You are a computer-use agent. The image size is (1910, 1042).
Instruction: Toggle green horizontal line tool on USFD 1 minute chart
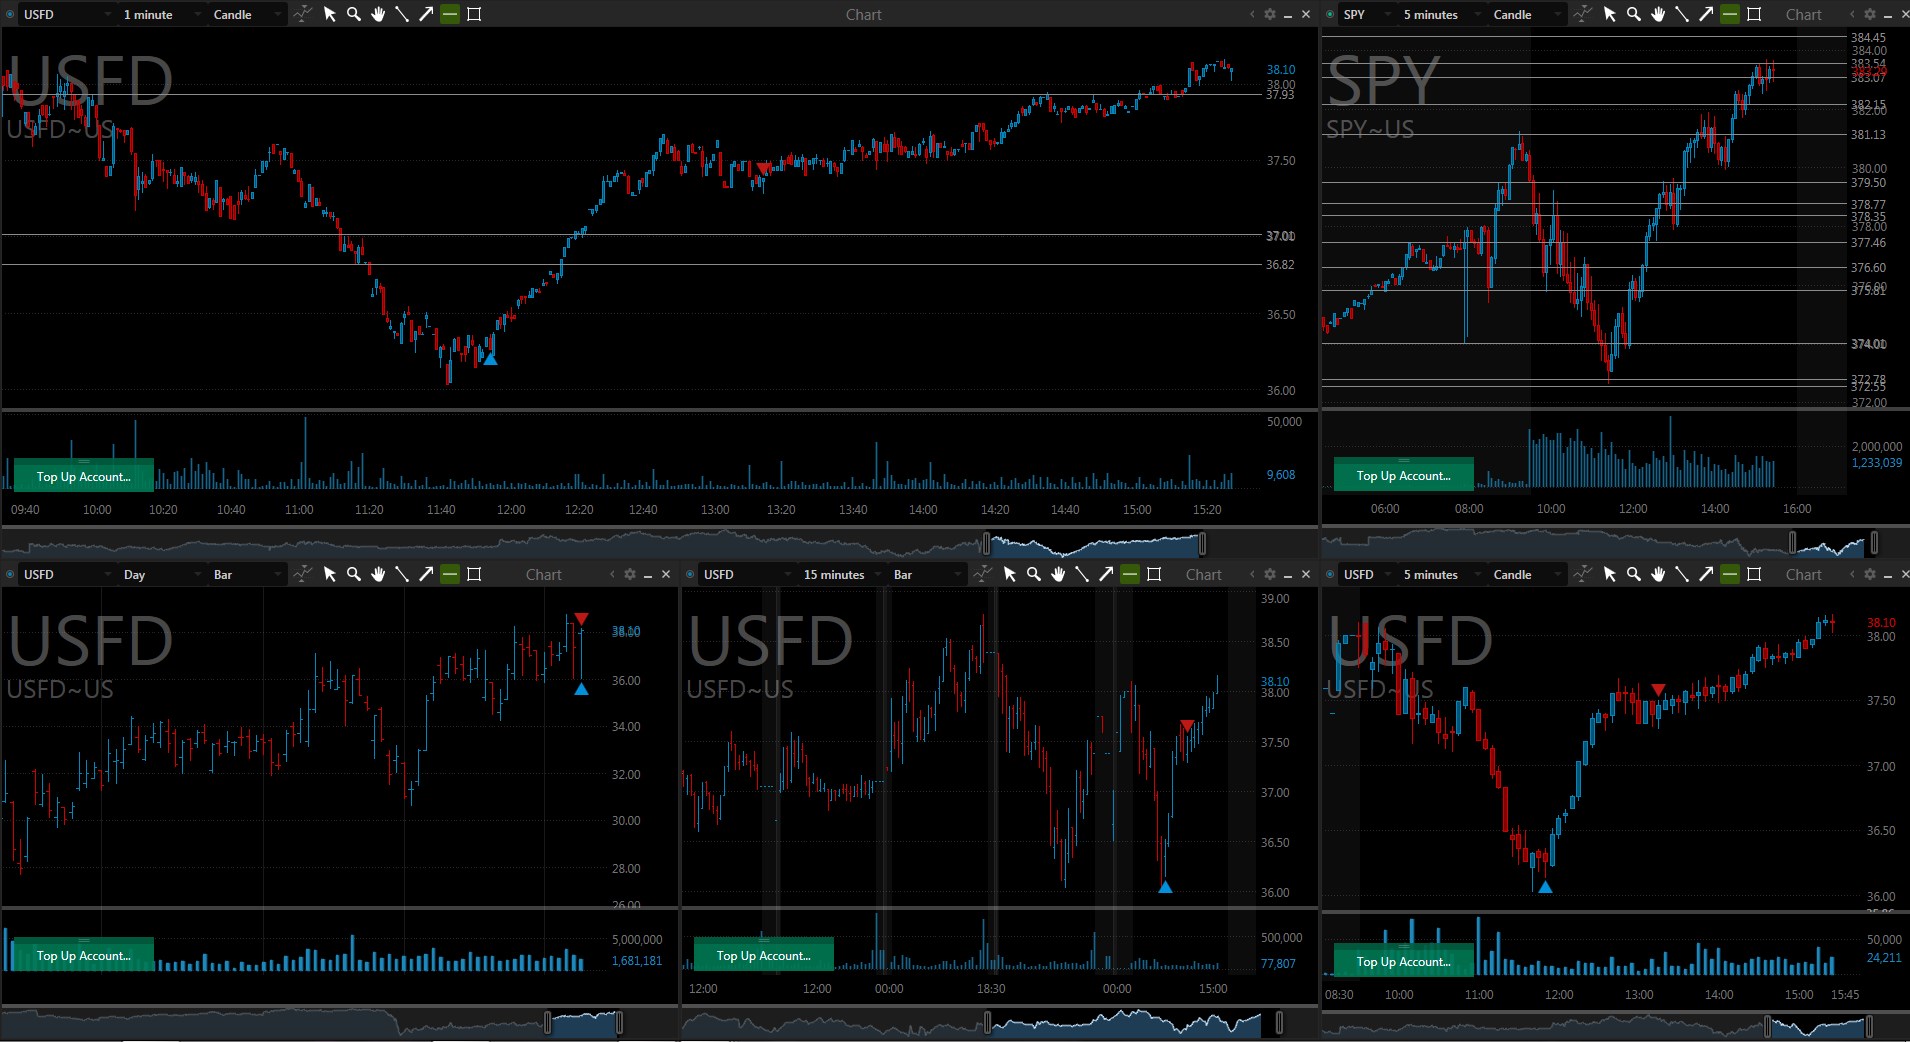tap(450, 14)
